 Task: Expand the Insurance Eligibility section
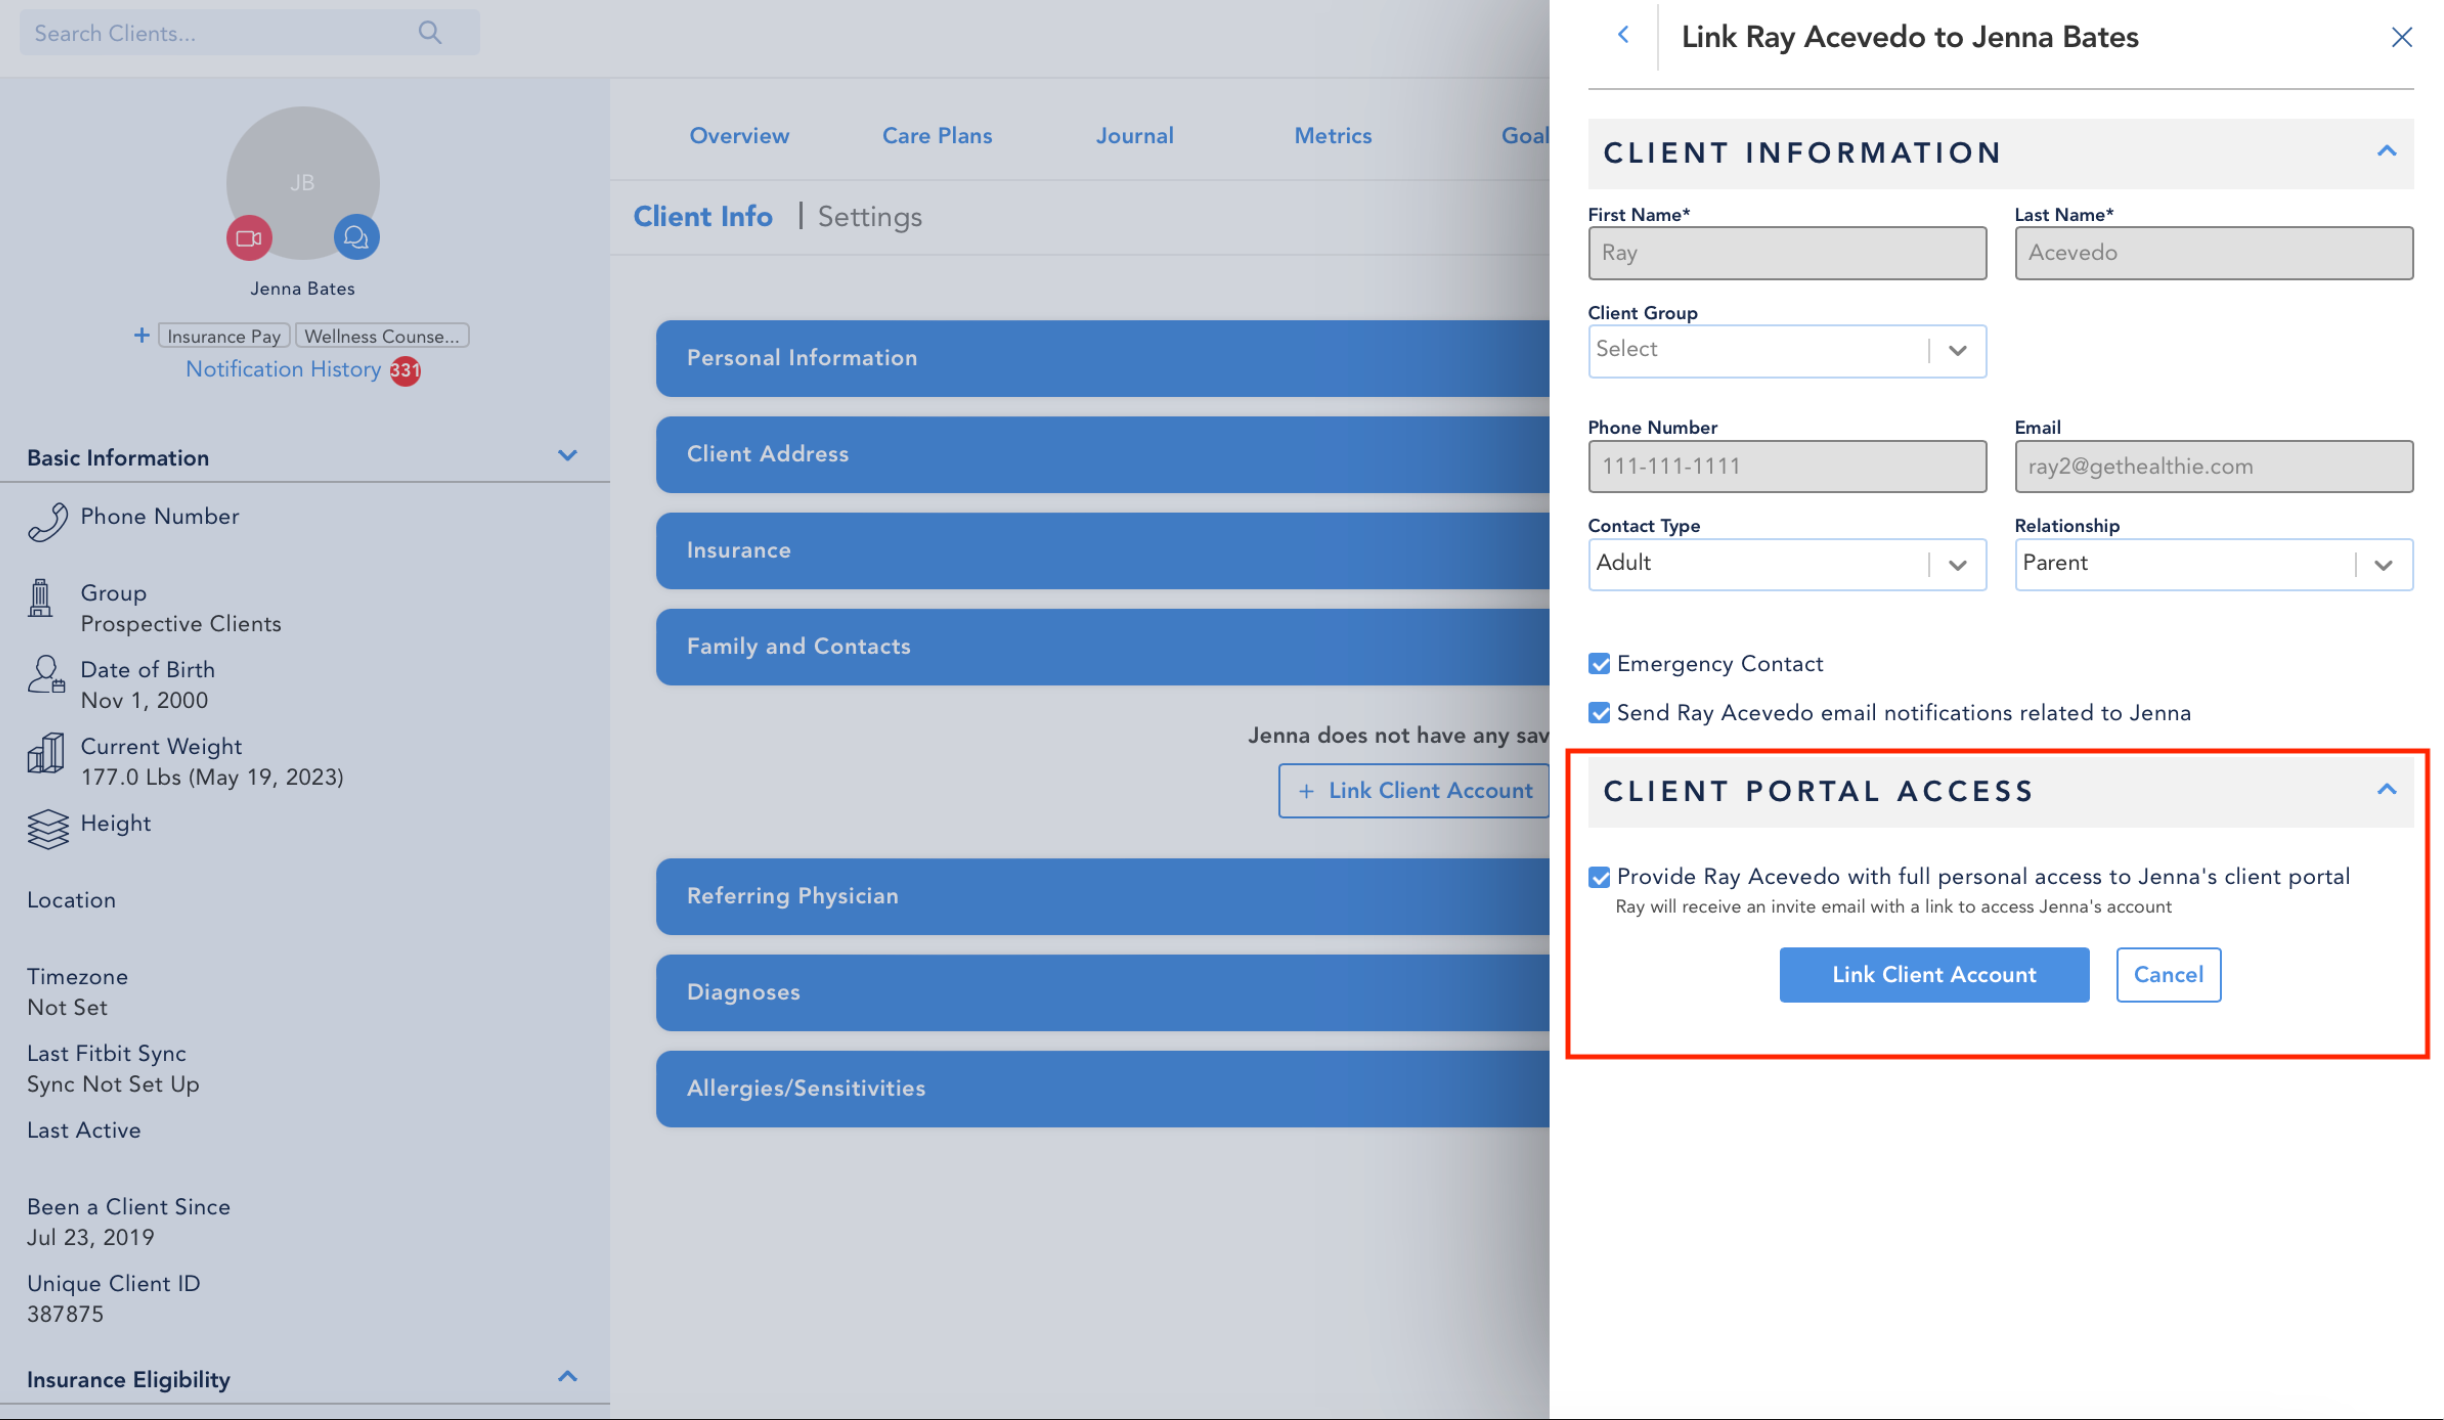pos(567,1377)
